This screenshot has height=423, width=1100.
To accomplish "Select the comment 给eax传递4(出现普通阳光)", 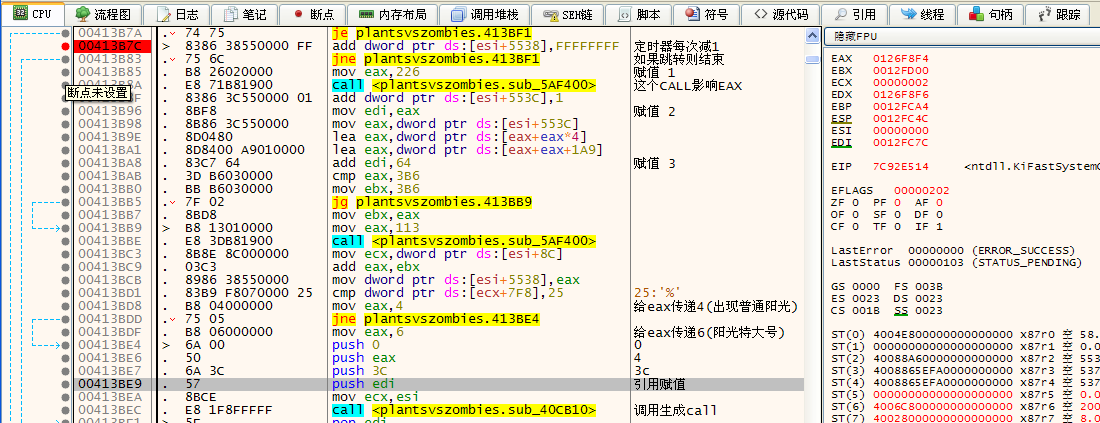I will [715, 306].
